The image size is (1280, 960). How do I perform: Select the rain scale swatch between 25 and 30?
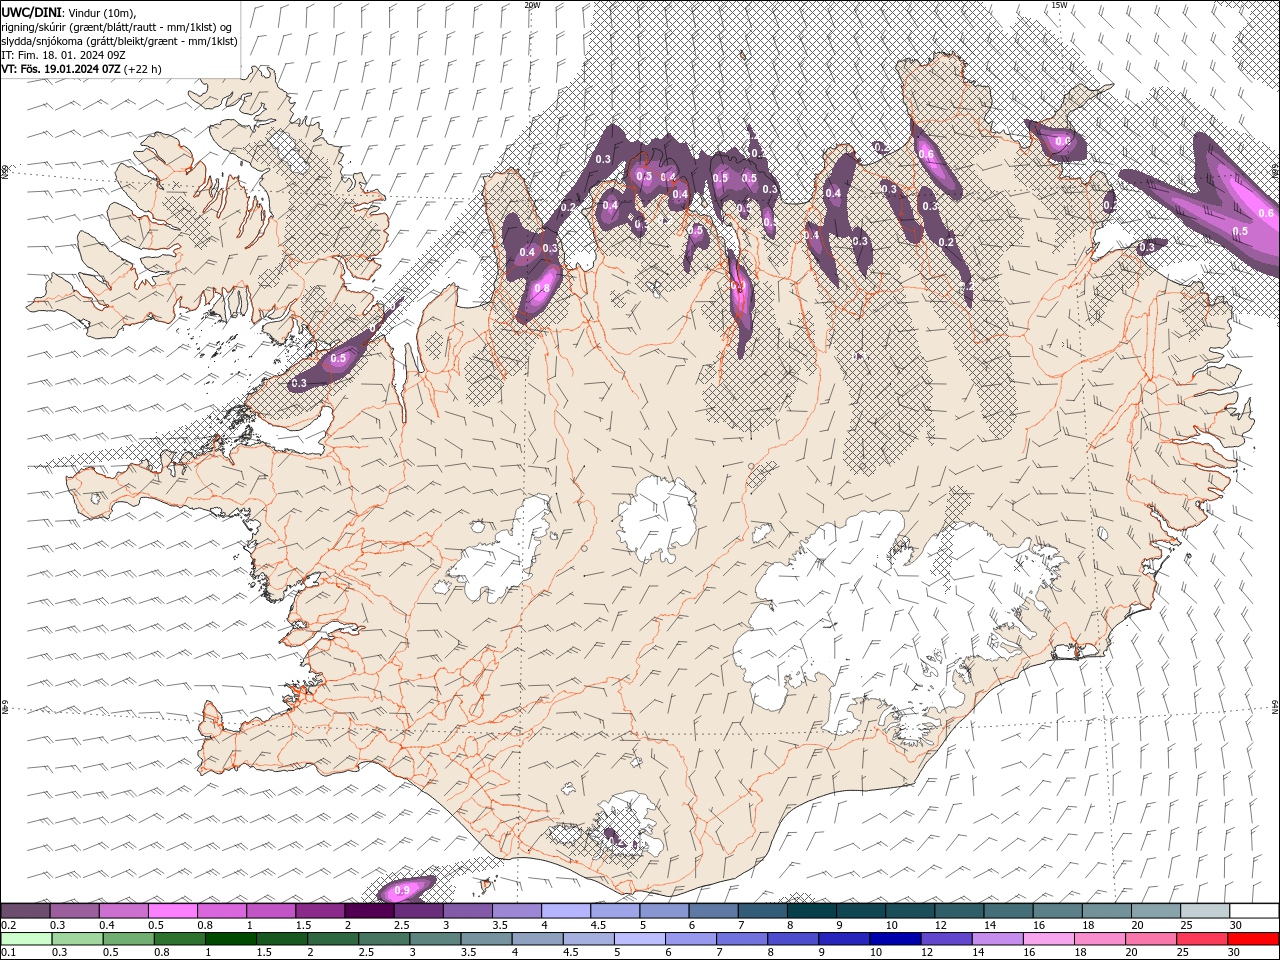tap(1204, 939)
